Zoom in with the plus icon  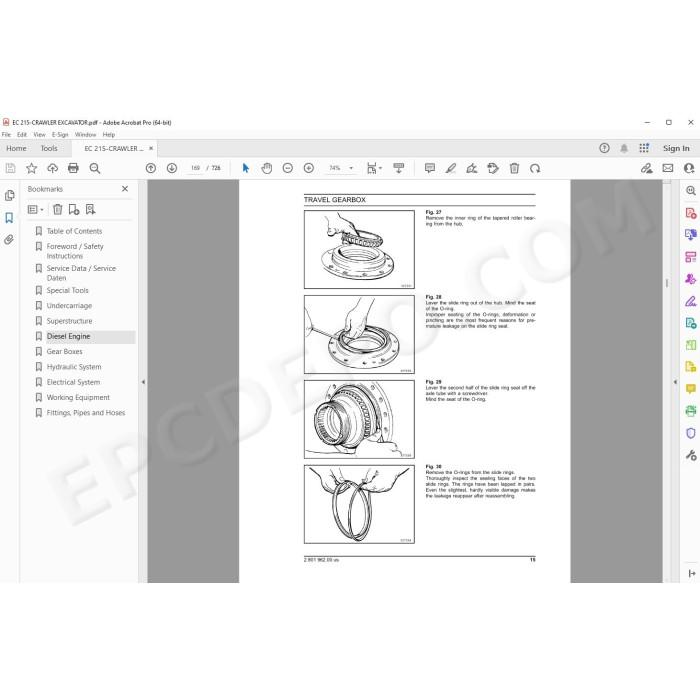click(x=308, y=168)
